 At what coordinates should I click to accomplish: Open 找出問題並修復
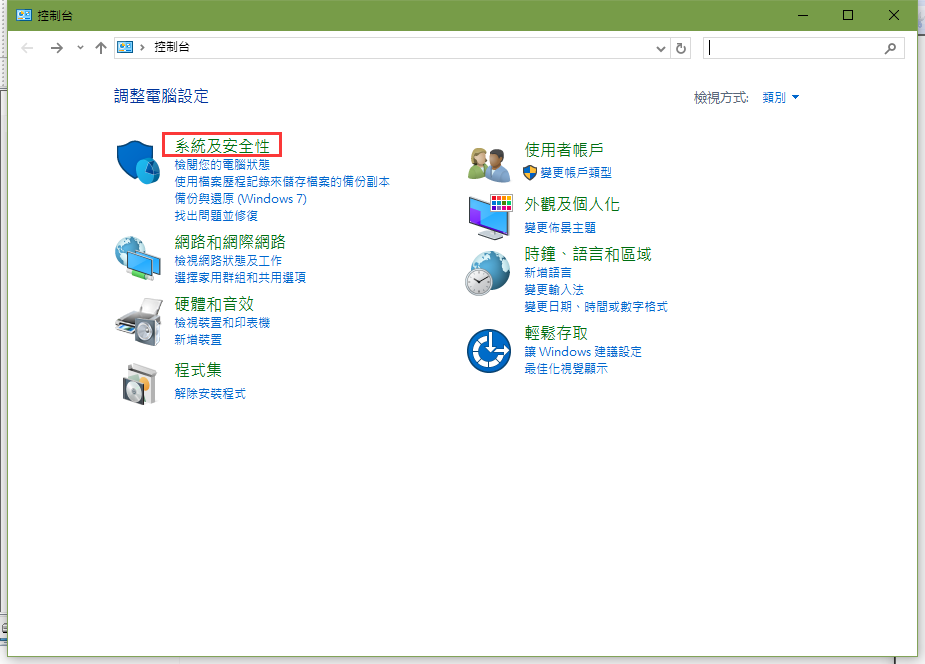pos(216,216)
